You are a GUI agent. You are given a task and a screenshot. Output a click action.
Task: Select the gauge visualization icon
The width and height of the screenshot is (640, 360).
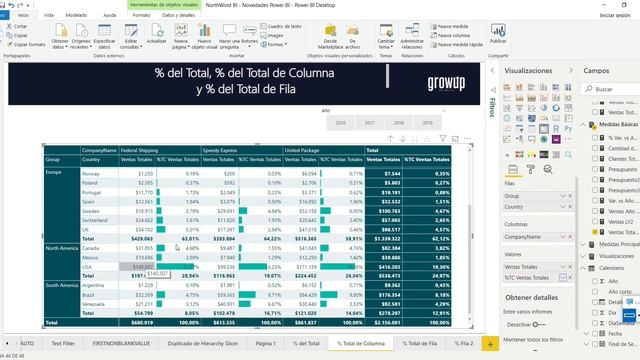(544, 118)
